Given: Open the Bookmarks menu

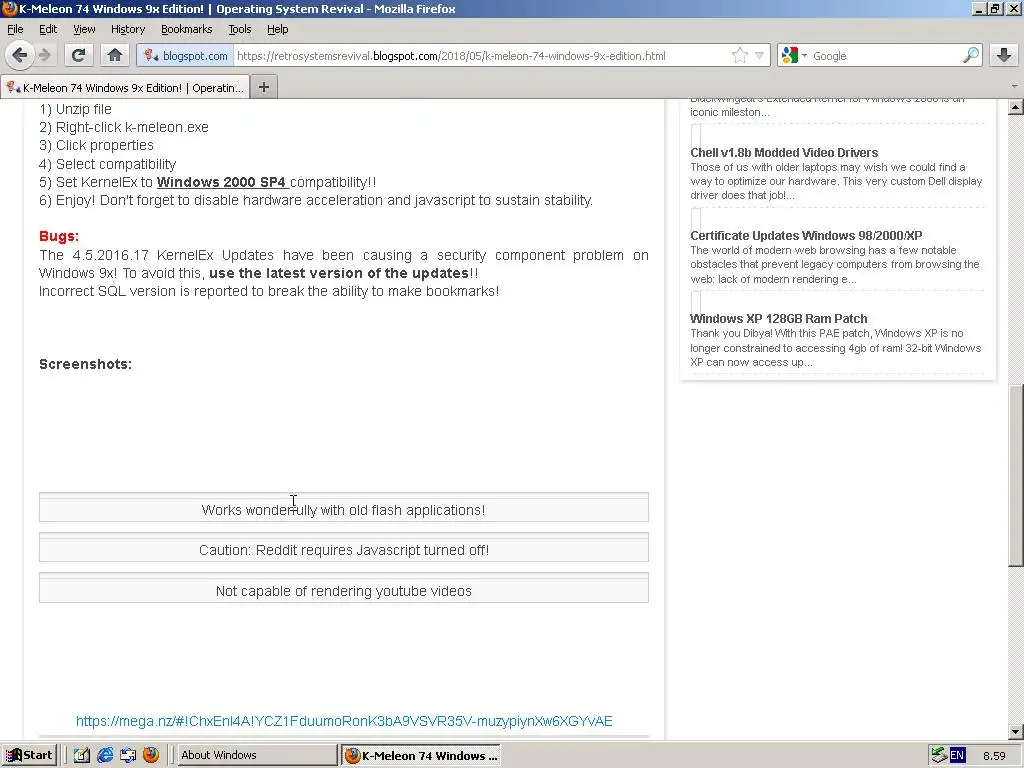Looking at the screenshot, I should click(186, 29).
